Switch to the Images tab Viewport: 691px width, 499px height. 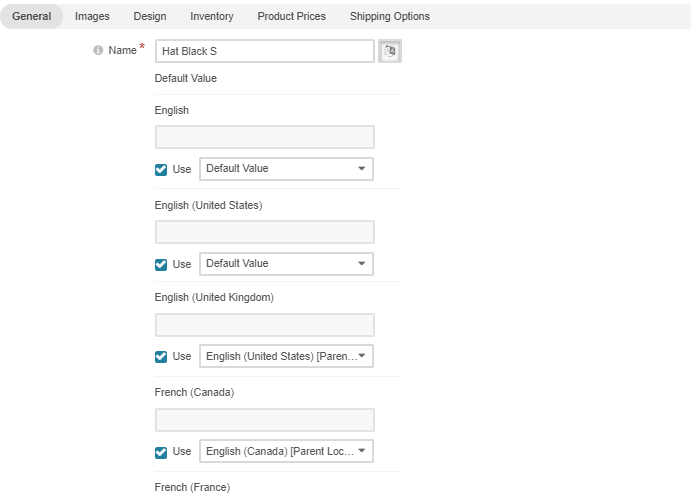point(92,16)
